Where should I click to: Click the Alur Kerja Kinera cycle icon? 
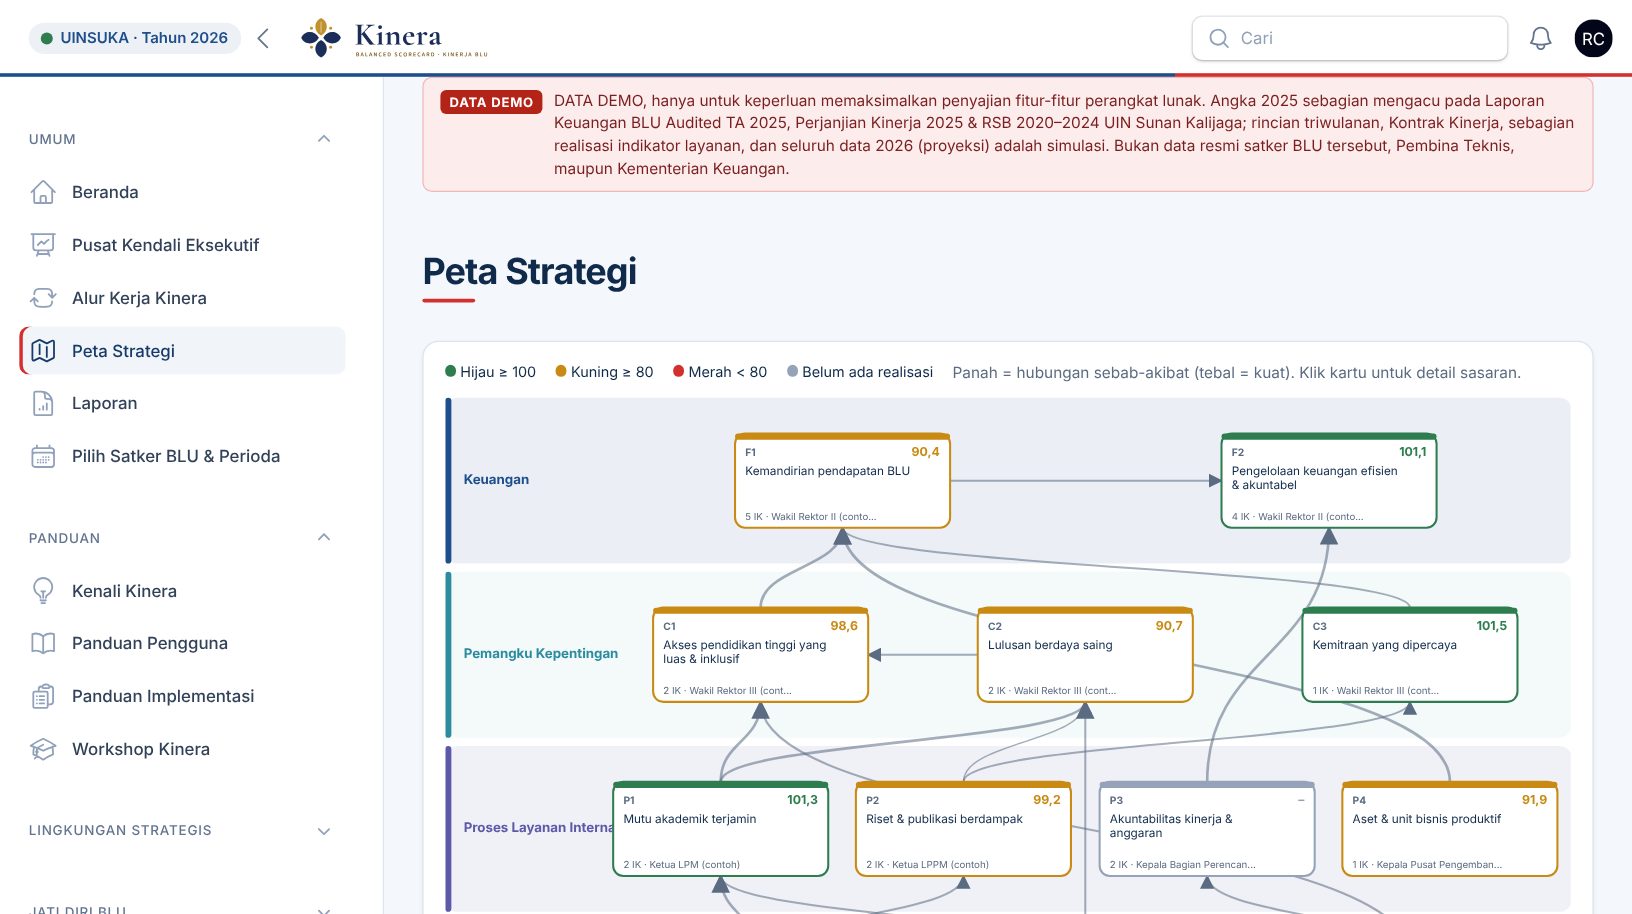point(43,298)
